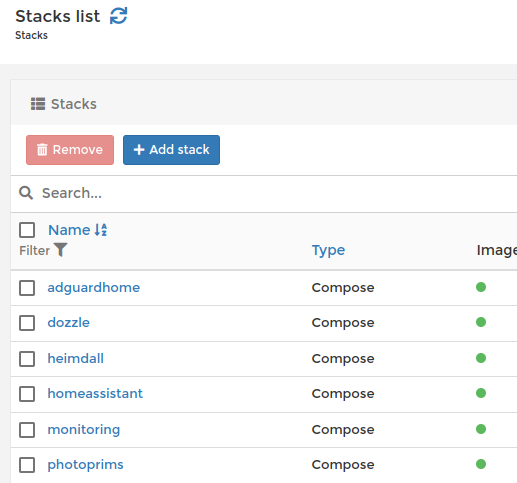
Task: Open the dozzle stack
Action: [69, 322]
